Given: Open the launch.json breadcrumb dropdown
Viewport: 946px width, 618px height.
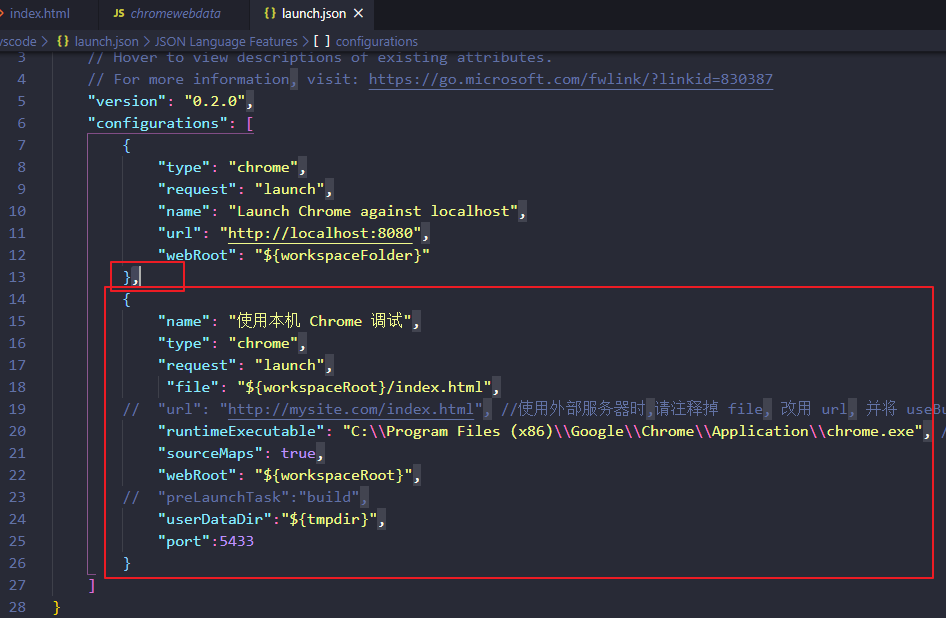Looking at the screenshot, I should coord(108,41).
